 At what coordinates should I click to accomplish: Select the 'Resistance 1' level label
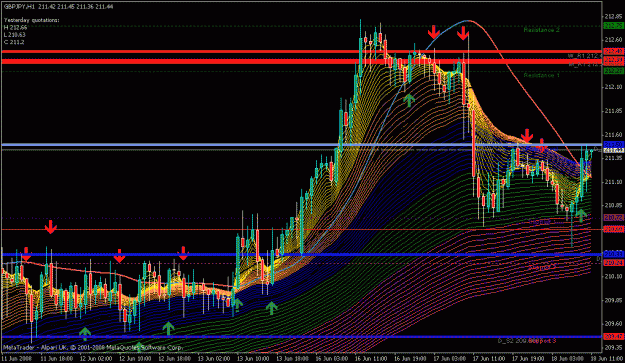pyautogui.click(x=542, y=75)
